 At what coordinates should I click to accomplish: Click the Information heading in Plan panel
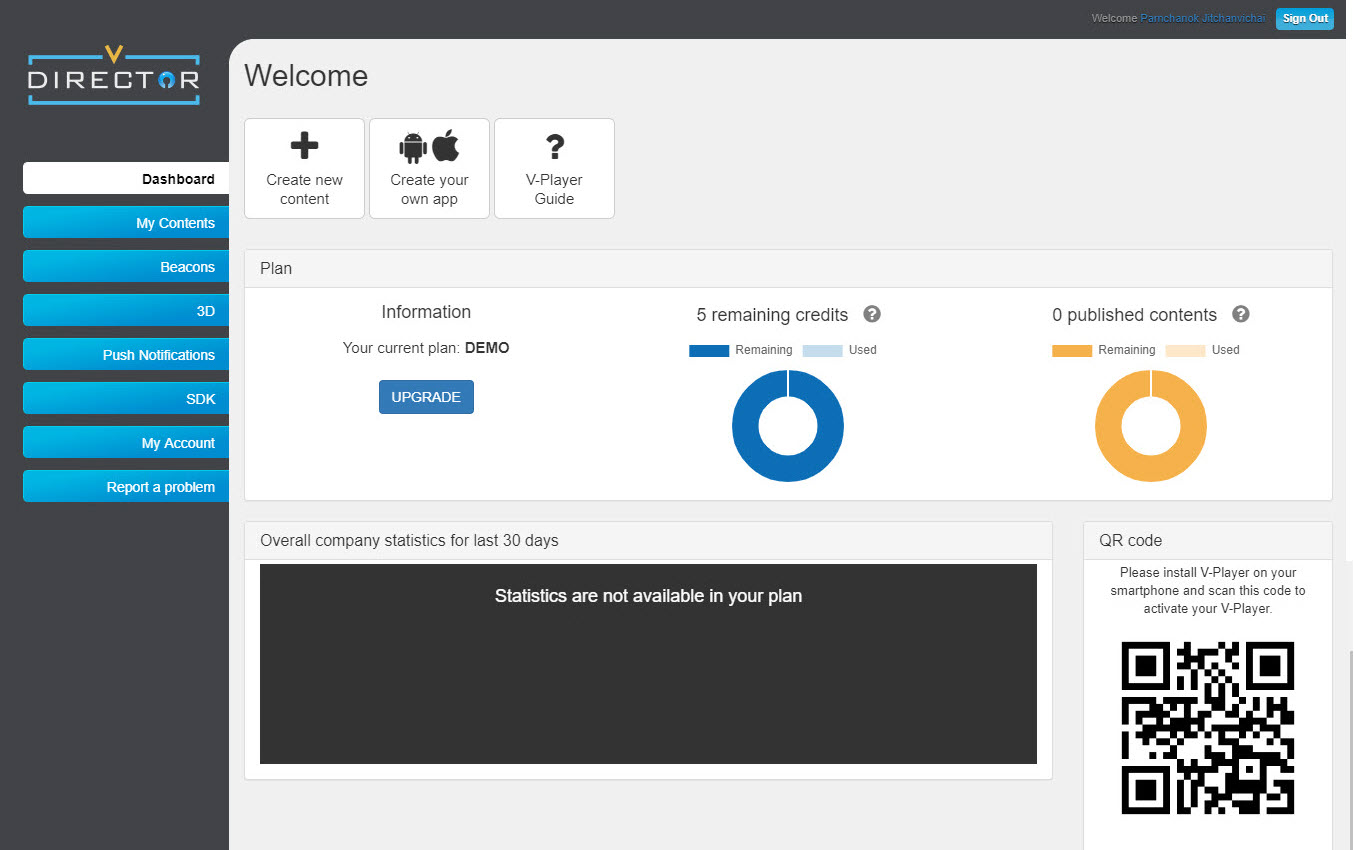coord(426,312)
